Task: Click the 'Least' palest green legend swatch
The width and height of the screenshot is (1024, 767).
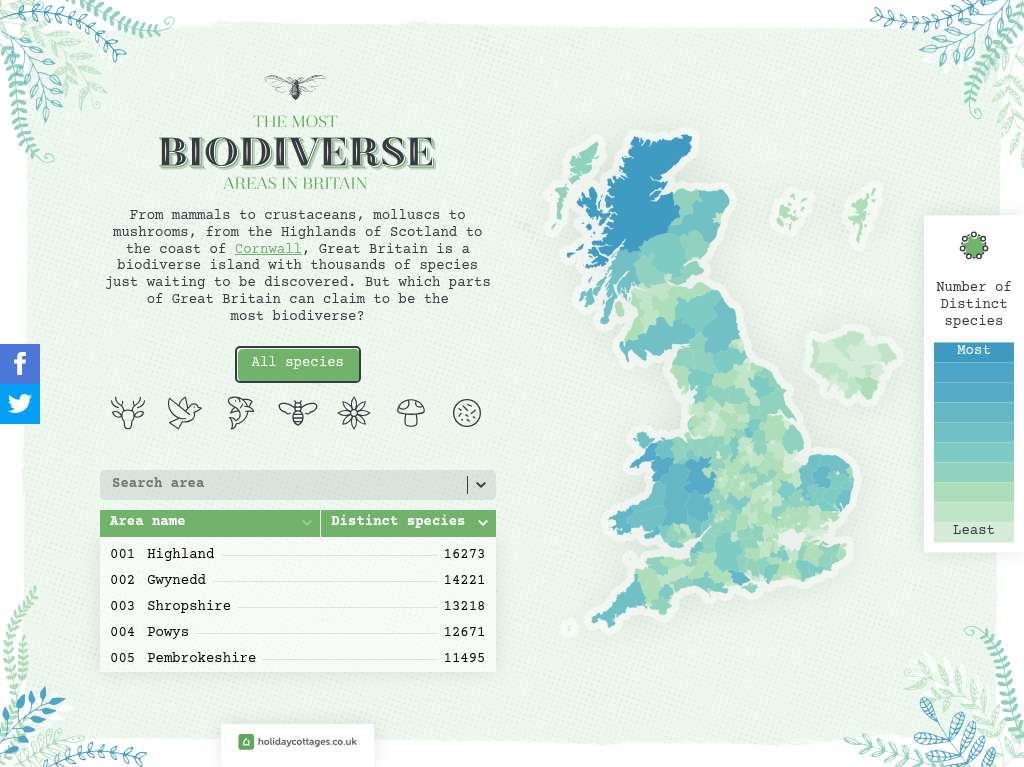Action: pyautogui.click(x=973, y=531)
